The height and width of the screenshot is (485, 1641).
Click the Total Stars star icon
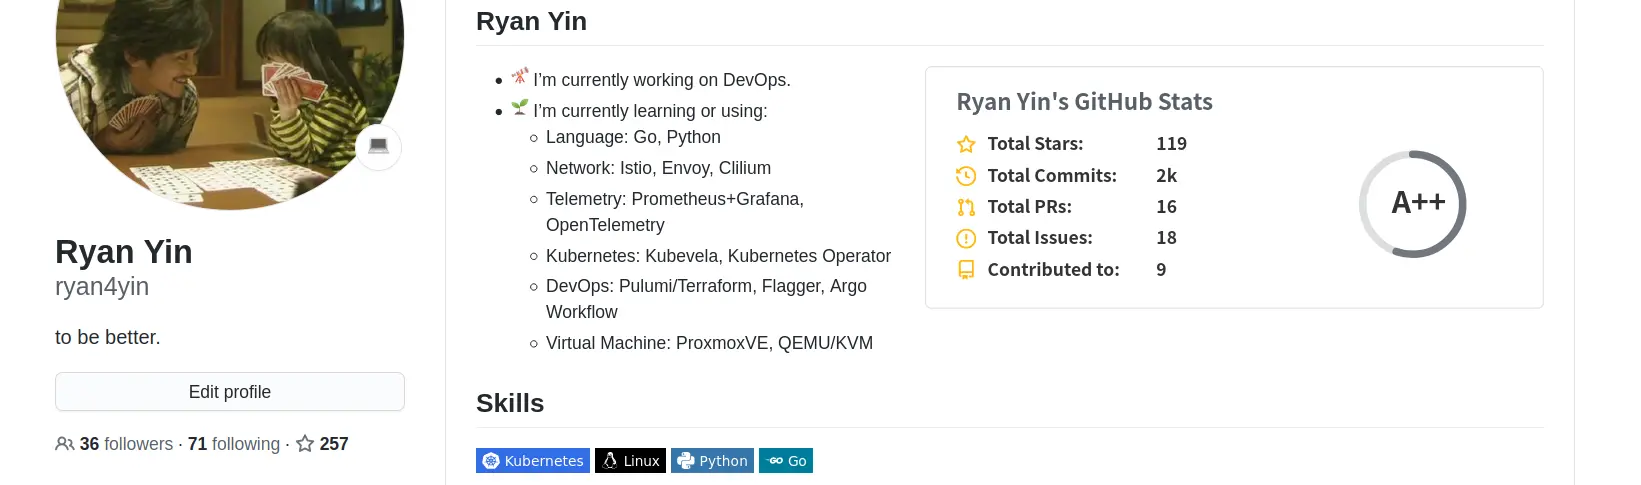(x=966, y=144)
